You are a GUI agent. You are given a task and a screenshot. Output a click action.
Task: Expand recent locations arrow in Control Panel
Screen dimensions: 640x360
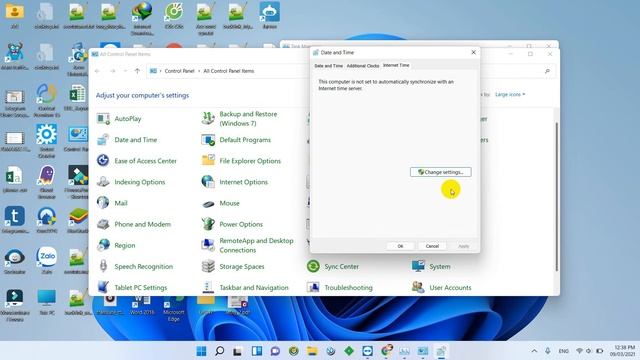125,71
